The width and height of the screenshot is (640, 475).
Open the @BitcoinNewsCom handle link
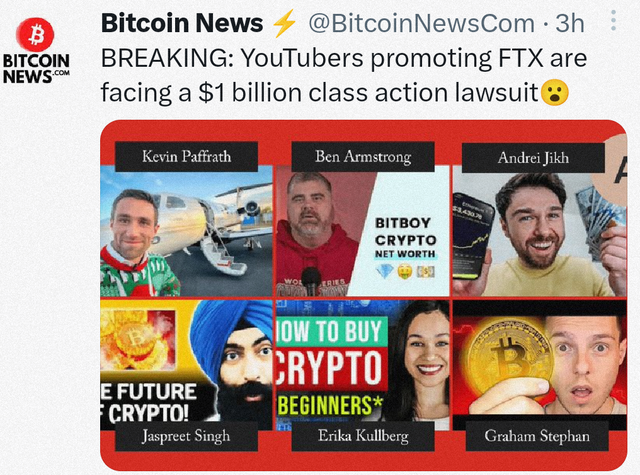coord(422,23)
